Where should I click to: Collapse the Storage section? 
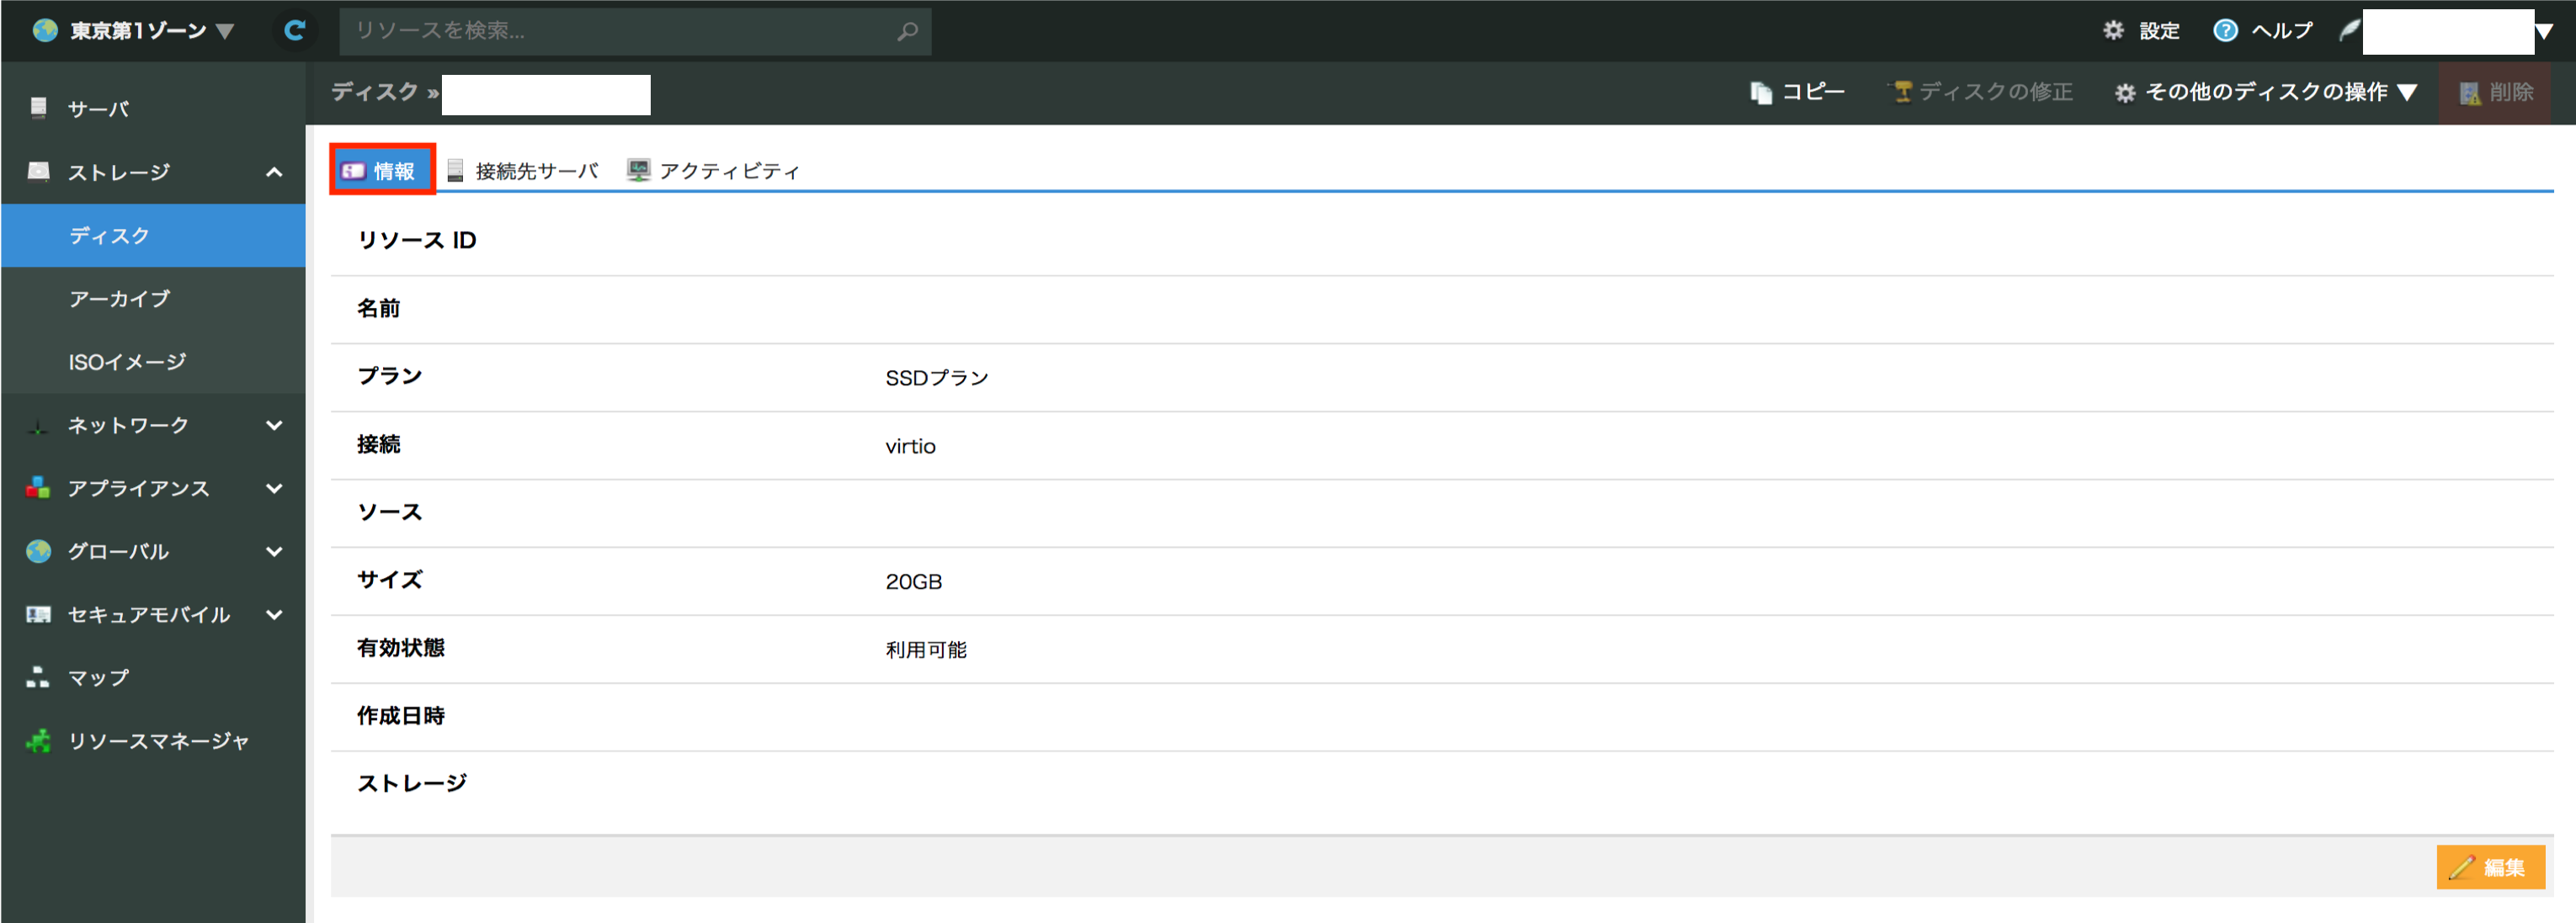pyautogui.click(x=274, y=172)
